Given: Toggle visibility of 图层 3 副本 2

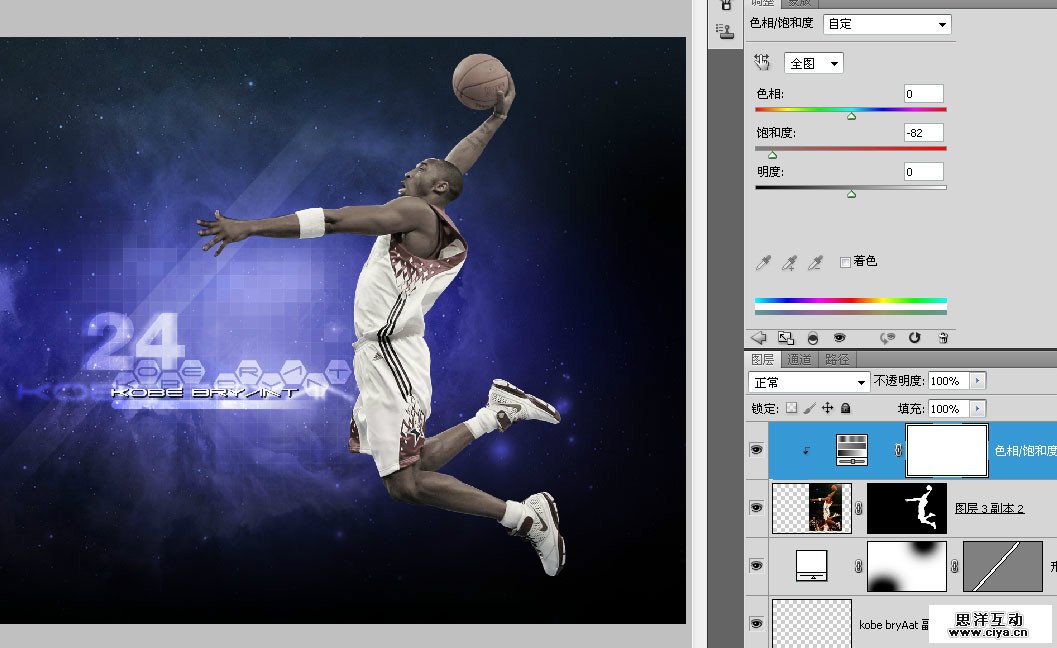Looking at the screenshot, I should (757, 508).
